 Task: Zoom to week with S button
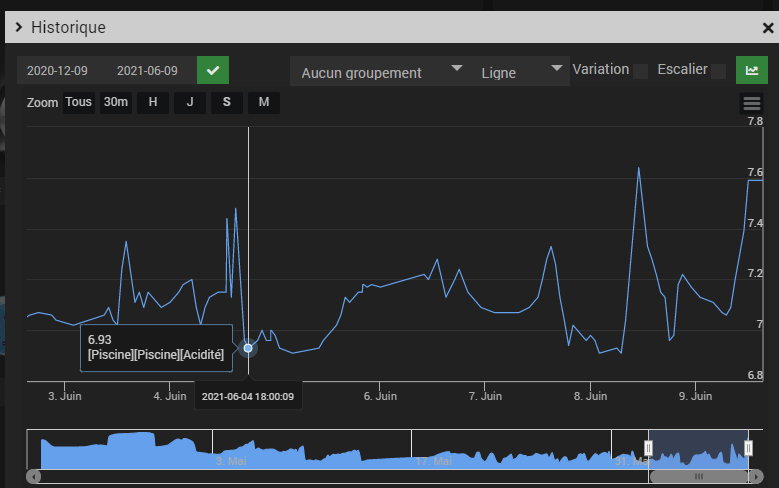coord(227,102)
